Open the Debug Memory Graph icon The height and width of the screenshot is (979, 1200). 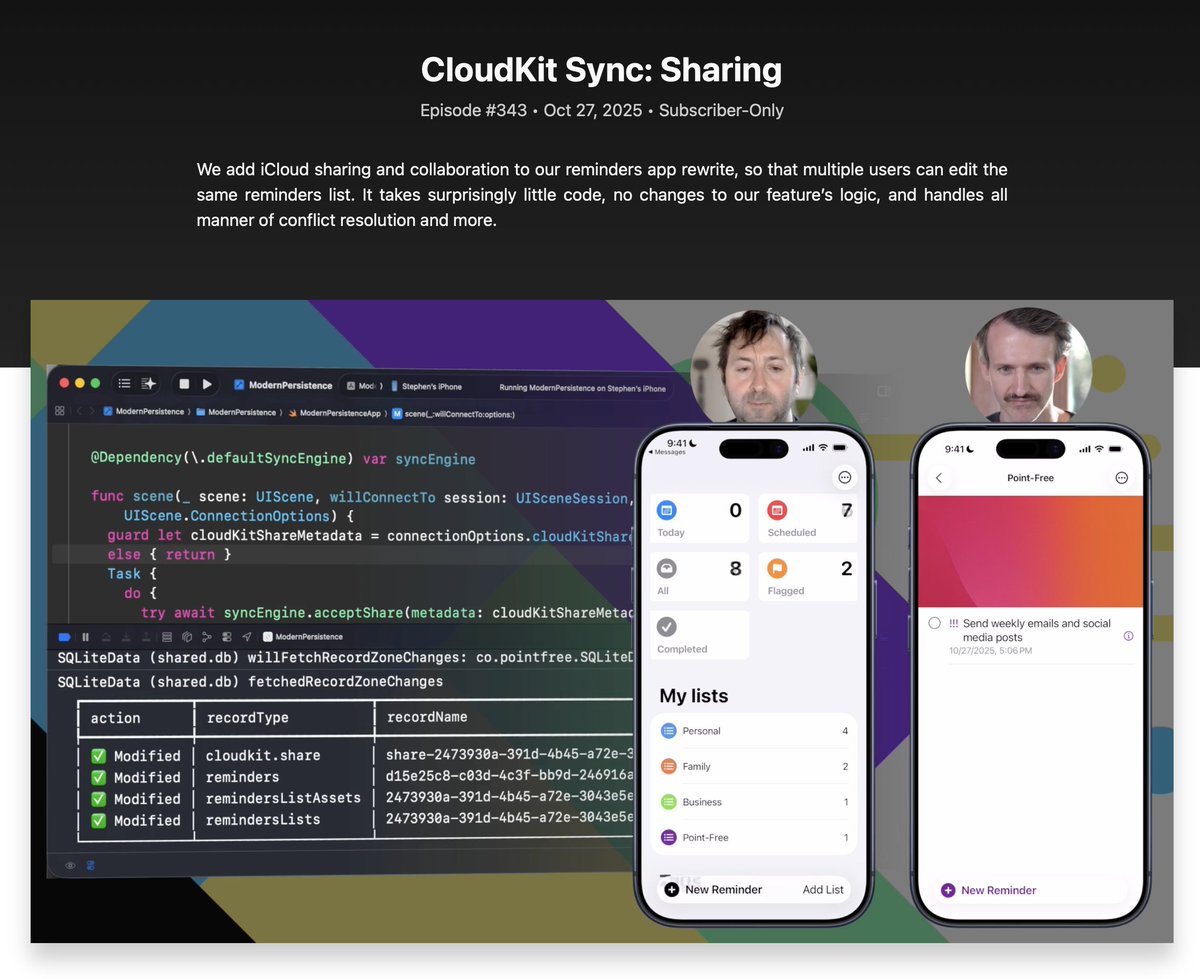pyautogui.click(x=187, y=637)
